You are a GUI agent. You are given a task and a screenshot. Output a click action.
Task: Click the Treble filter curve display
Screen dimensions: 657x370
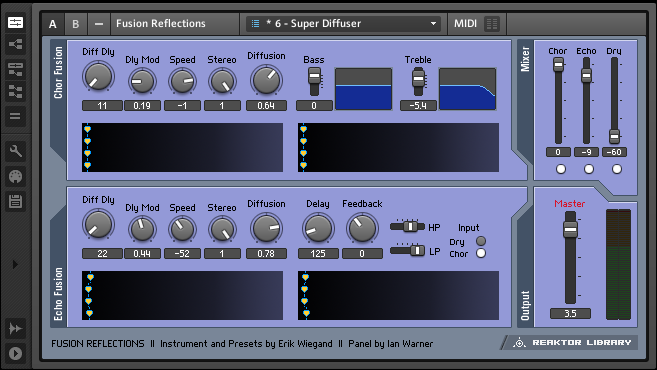pos(467,89)
